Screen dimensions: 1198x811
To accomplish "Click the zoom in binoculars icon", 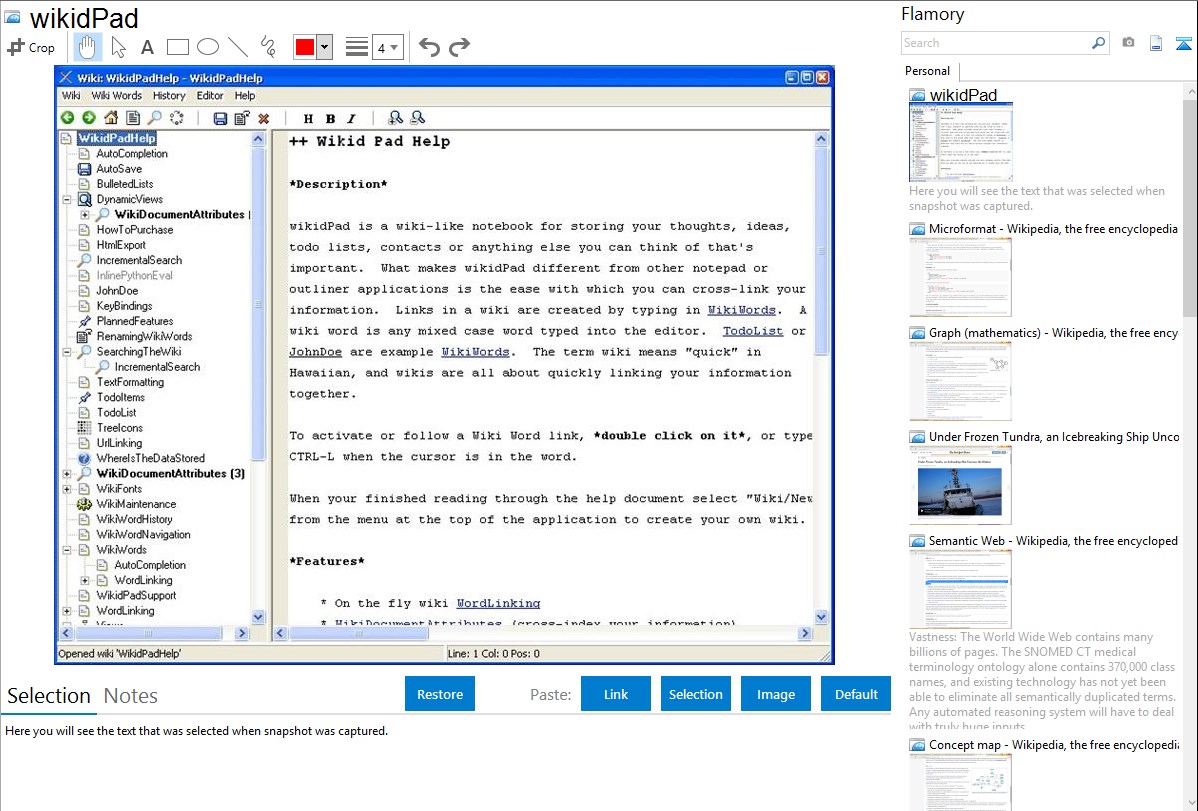I will point(395,118).
